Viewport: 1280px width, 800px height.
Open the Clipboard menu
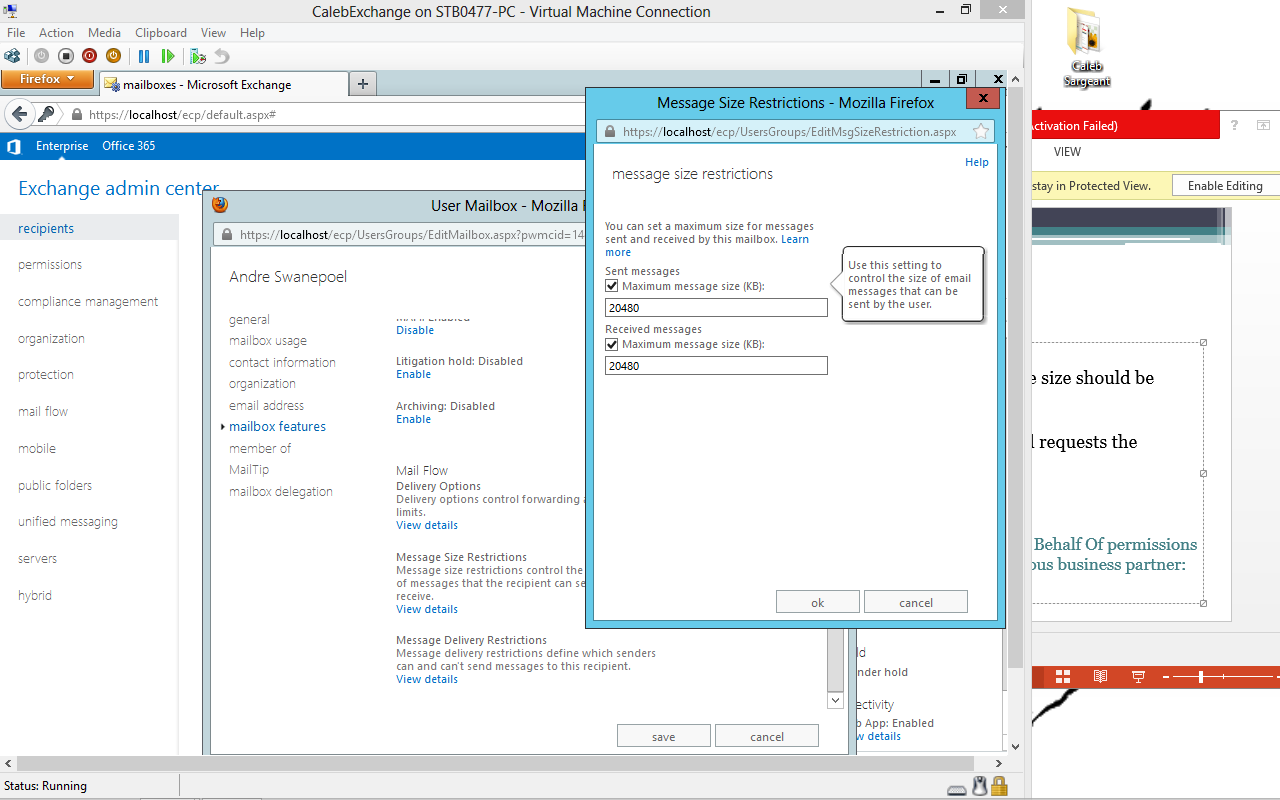click(160, 33)
